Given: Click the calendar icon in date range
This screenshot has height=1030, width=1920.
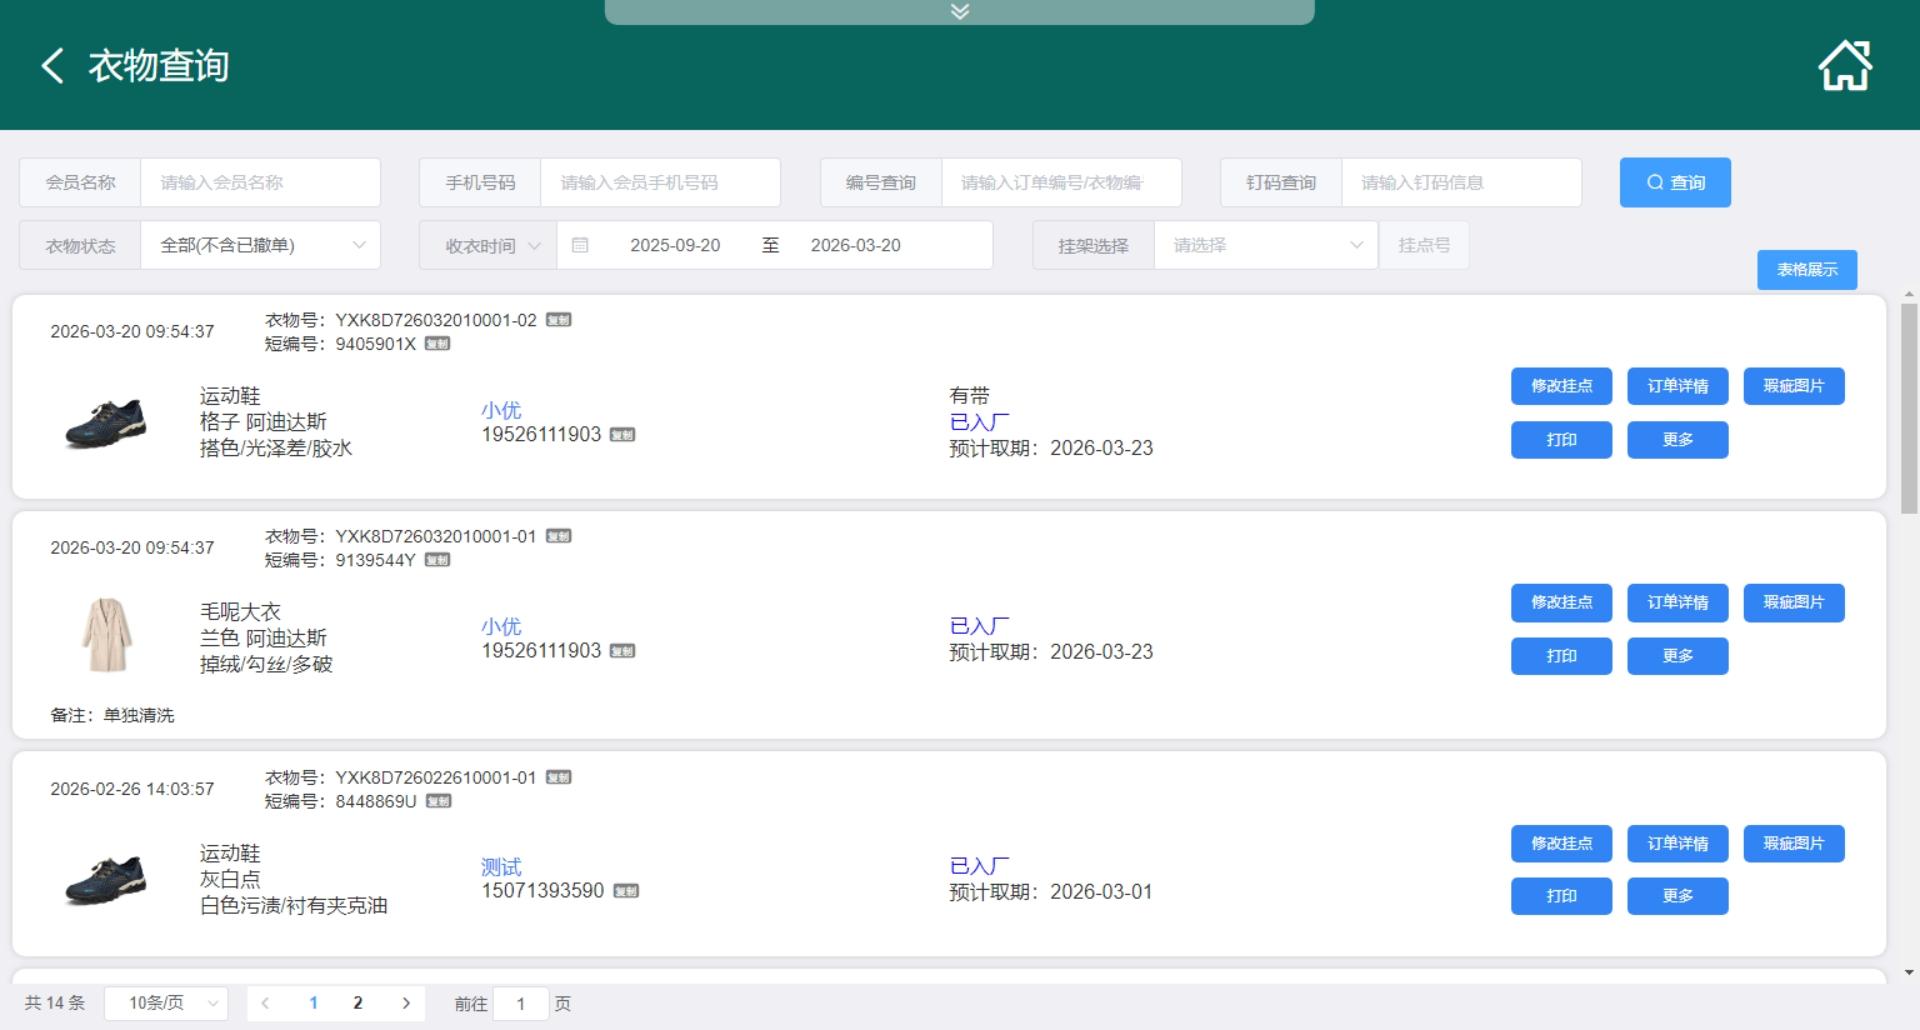Looking at the screenshot, I should tap(580, 245).
